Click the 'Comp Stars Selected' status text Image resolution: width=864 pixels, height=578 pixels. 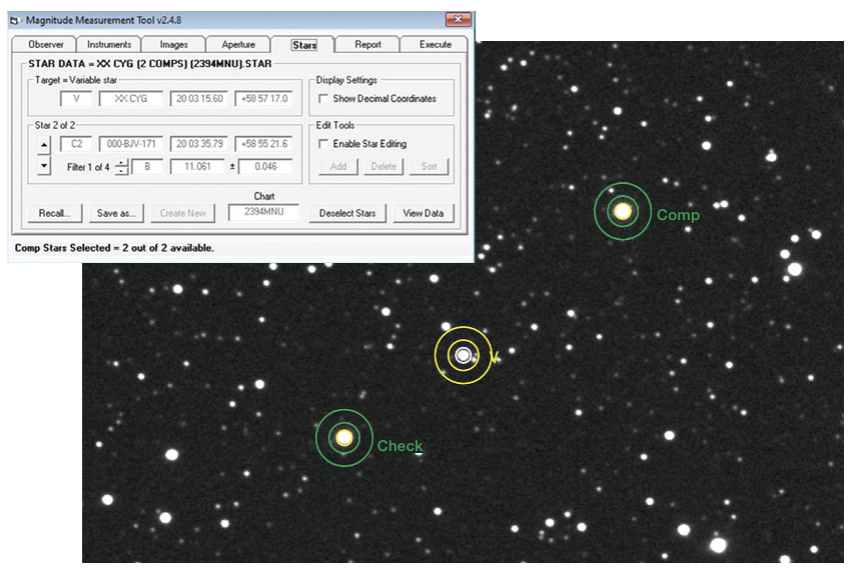point(114,248)
